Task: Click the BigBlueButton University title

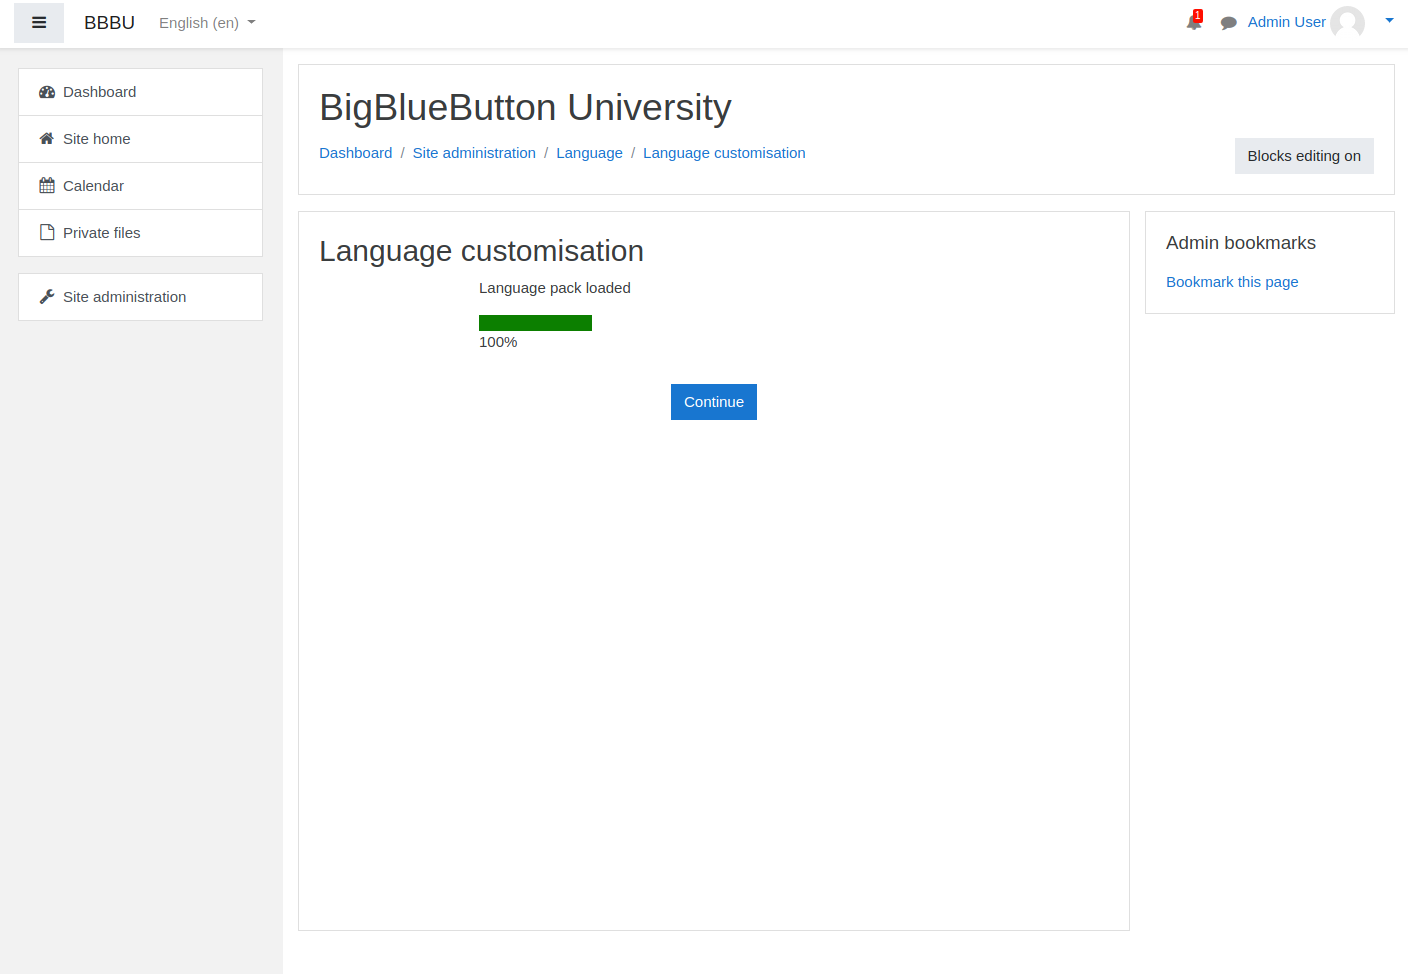Action: (x=525, y=107)
